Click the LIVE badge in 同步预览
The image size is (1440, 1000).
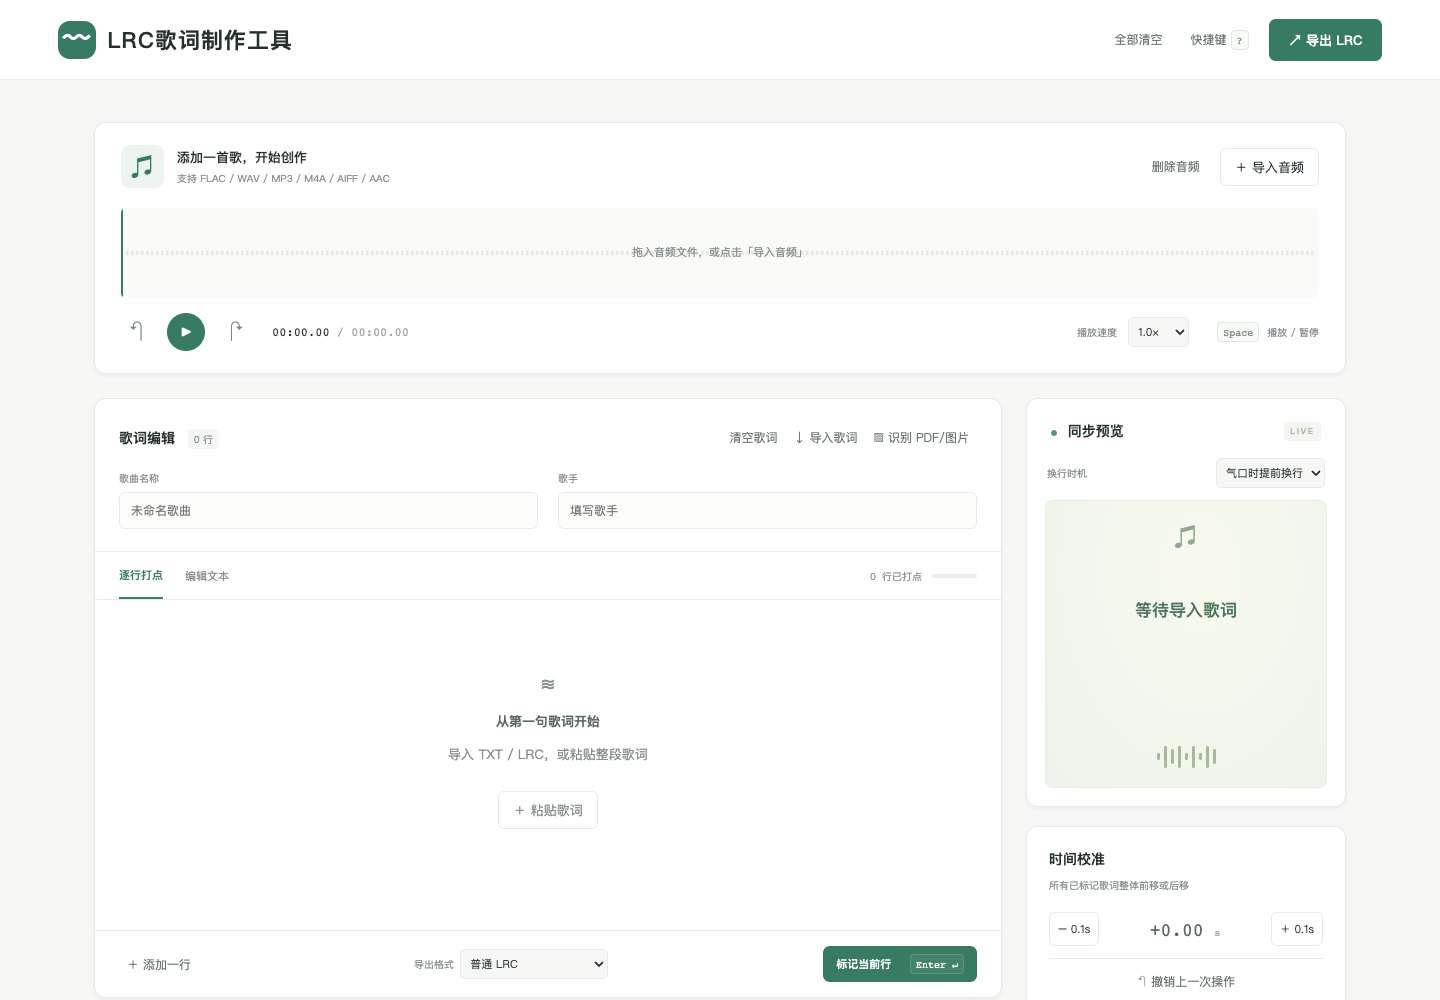click(1302, 431)
